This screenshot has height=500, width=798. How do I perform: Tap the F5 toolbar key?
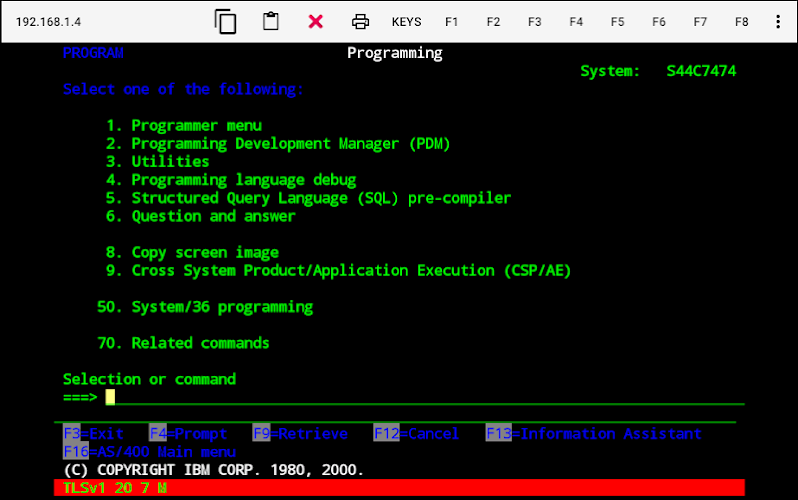[x=617, y=22]
